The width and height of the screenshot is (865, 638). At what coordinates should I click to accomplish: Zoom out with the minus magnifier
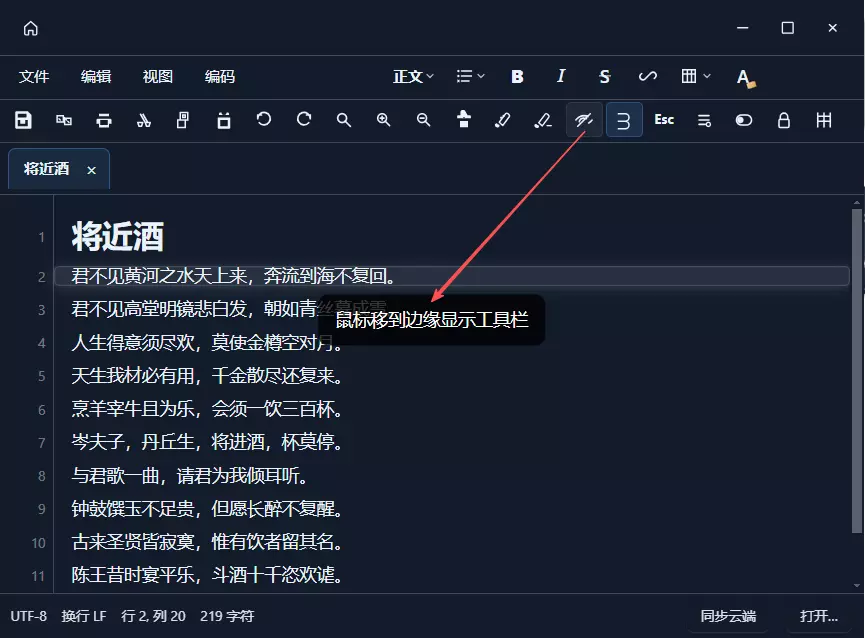coord(423,120)
